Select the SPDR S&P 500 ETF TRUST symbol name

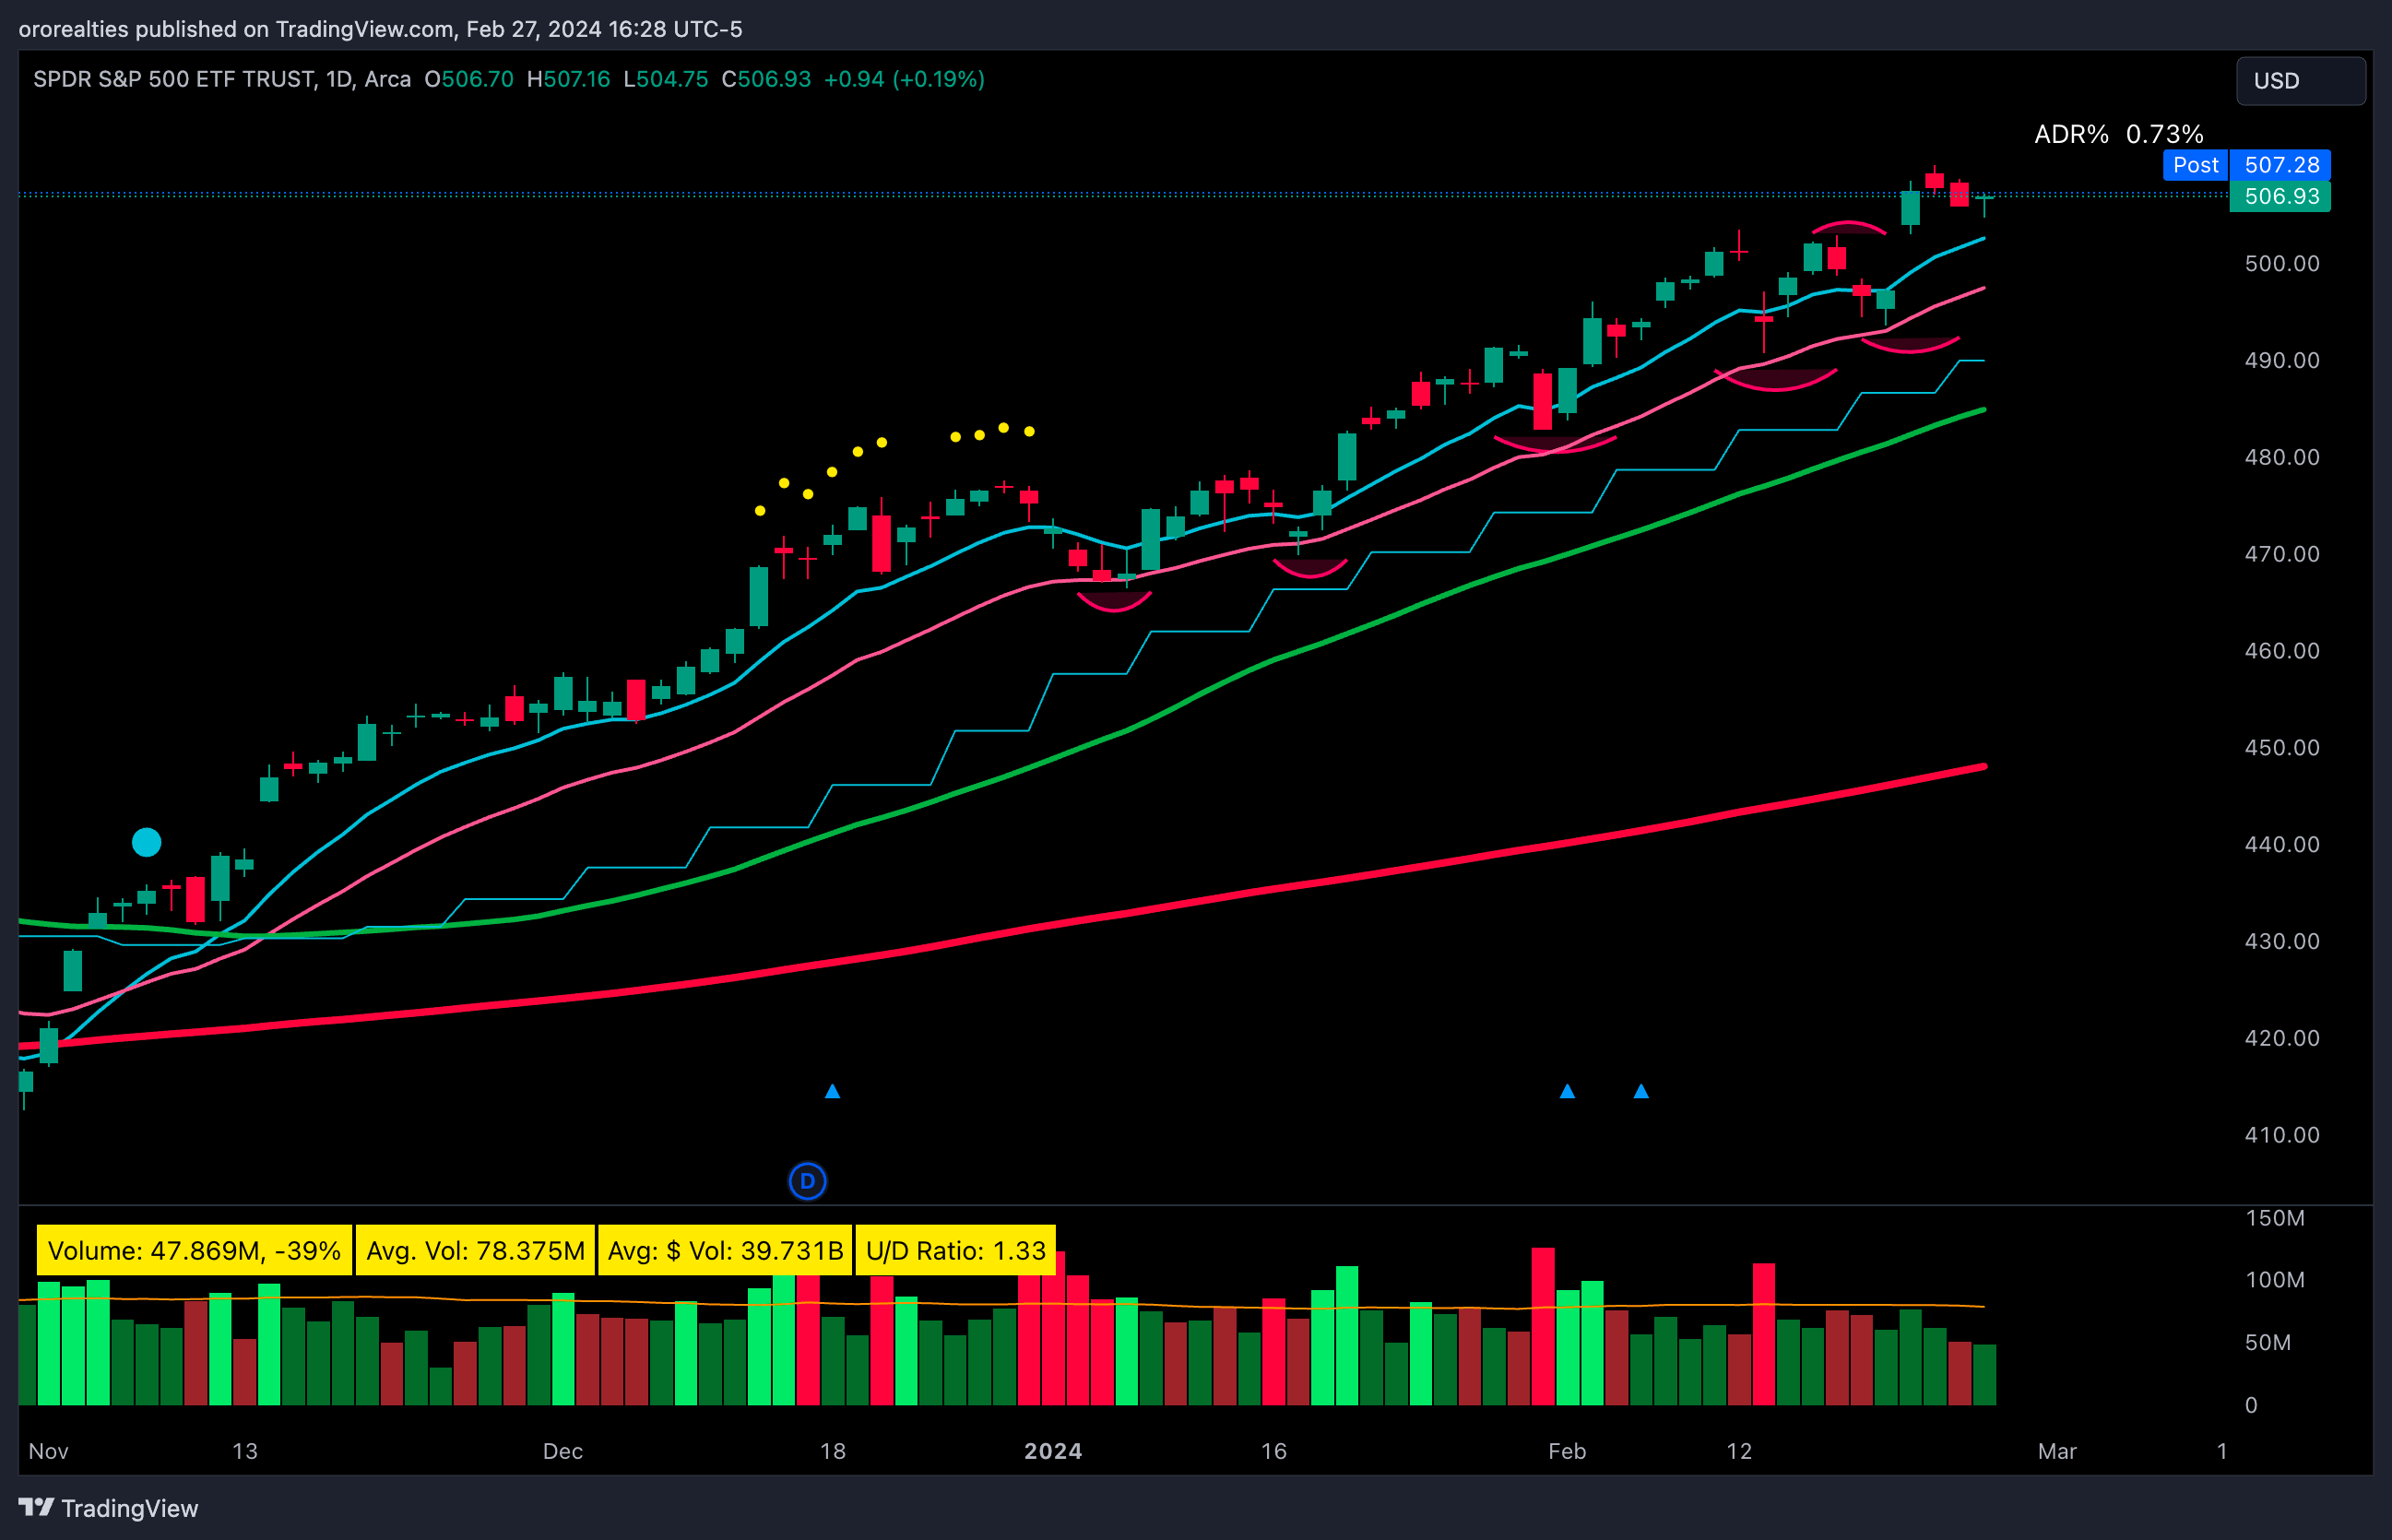pyautogui.click(x=175, y=79)
